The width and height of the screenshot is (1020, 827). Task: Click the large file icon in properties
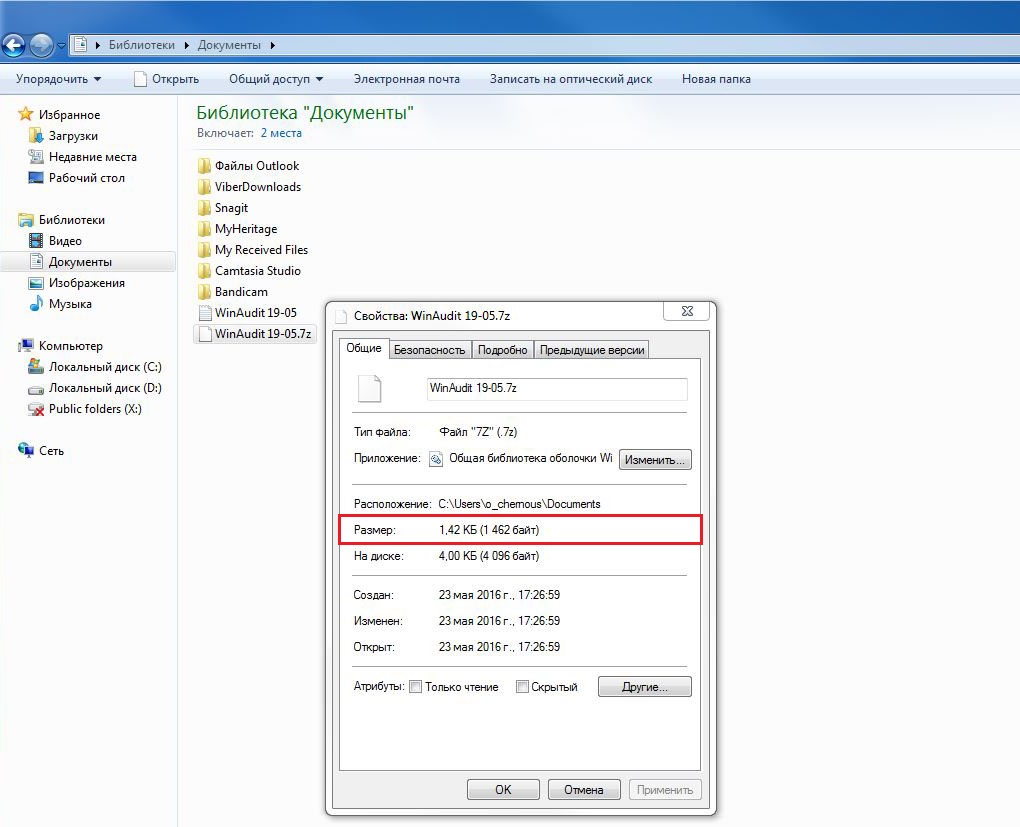(369, 388)
